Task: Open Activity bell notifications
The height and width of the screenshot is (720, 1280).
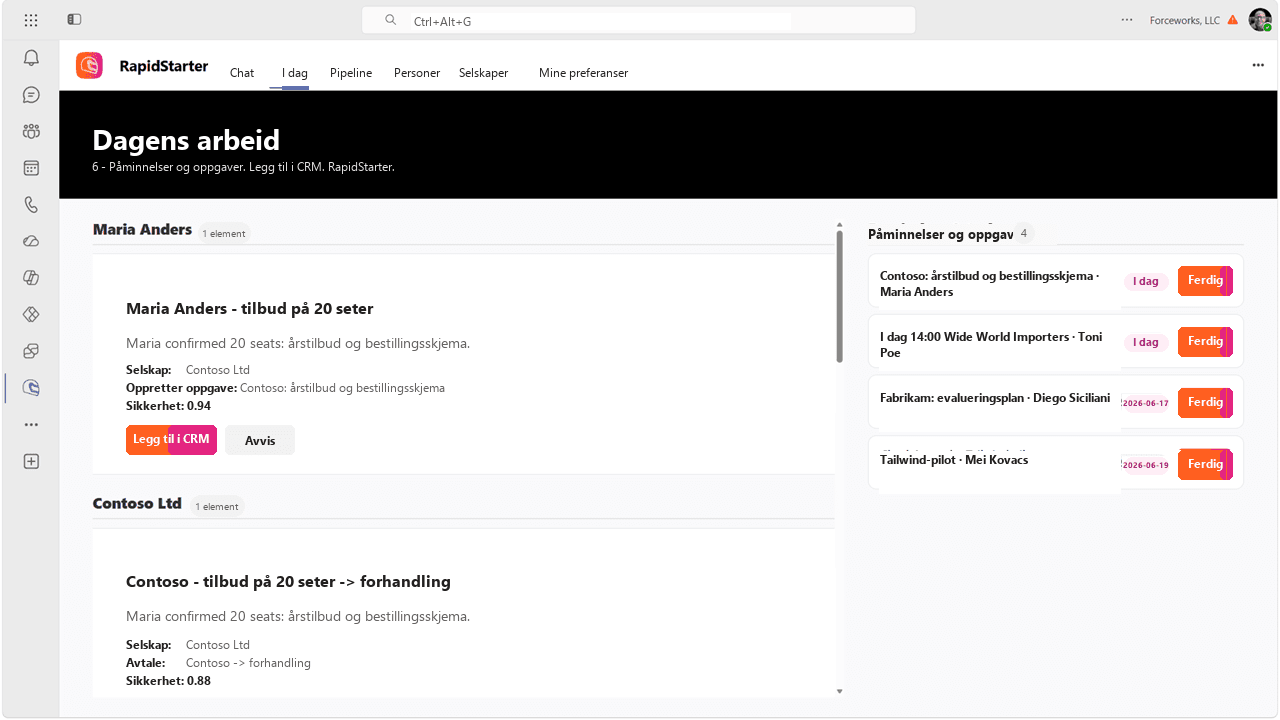Action: tap(31, 58)
